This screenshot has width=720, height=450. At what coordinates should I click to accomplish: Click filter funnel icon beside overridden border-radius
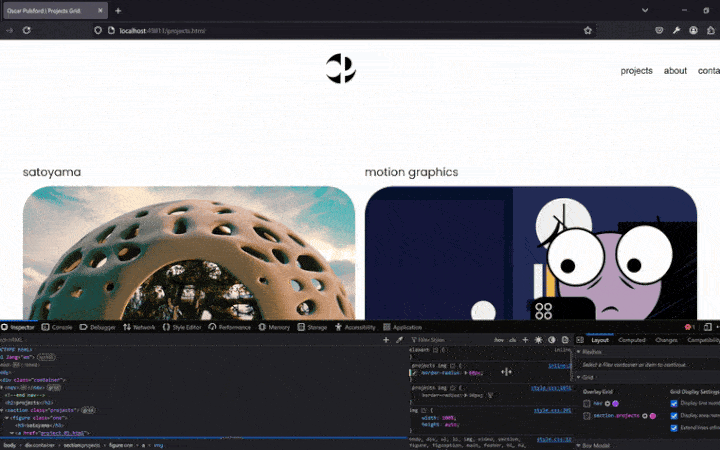tap(490, 395)
